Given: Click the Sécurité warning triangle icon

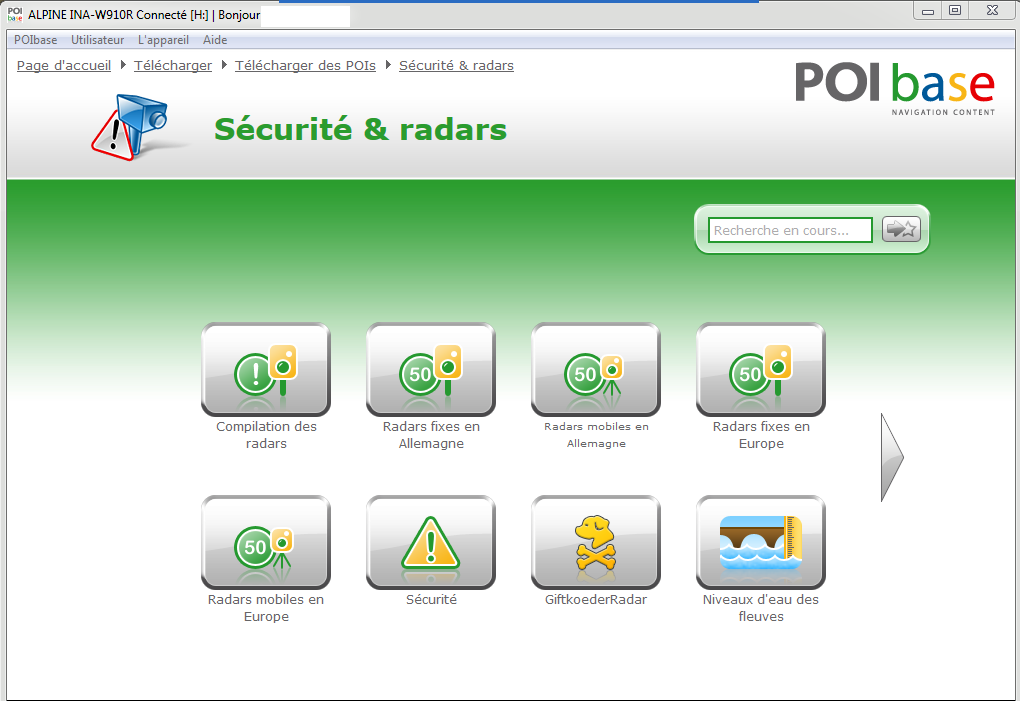Looking at the screenshot, I should pyautogui.click(x=431, y=542).
